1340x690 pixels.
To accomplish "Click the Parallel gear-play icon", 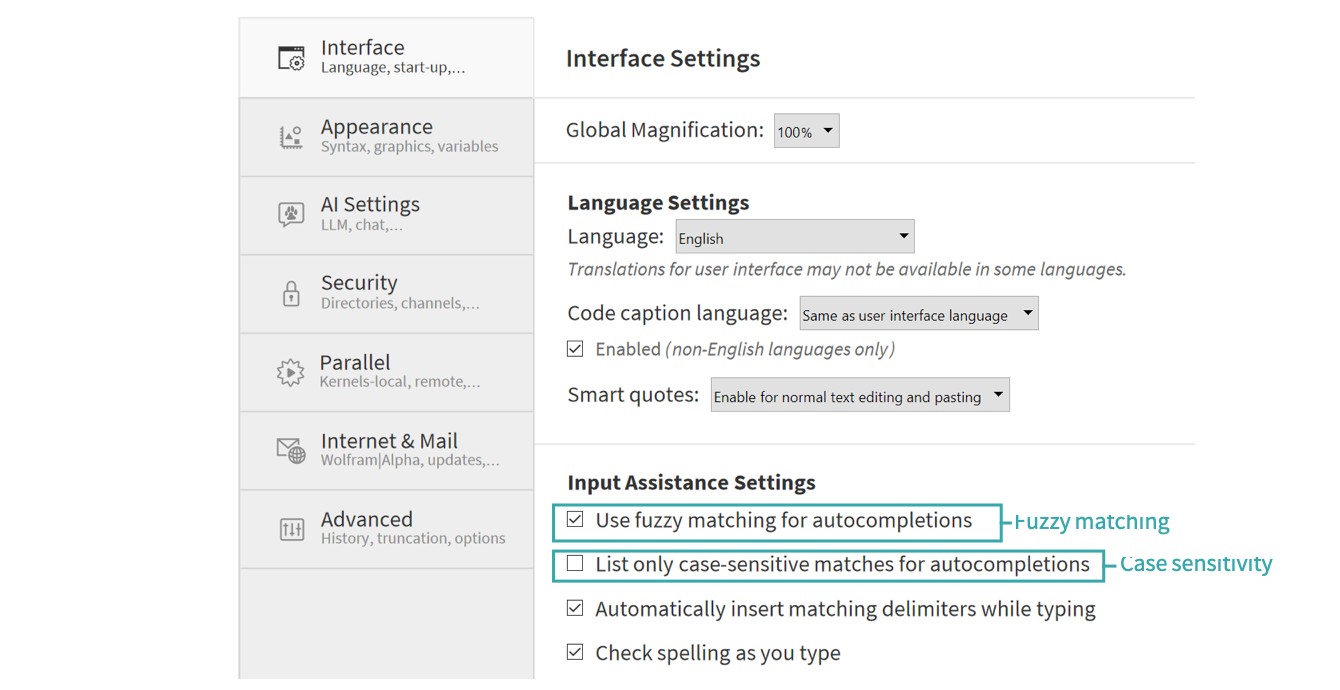I will pos(290,372).
